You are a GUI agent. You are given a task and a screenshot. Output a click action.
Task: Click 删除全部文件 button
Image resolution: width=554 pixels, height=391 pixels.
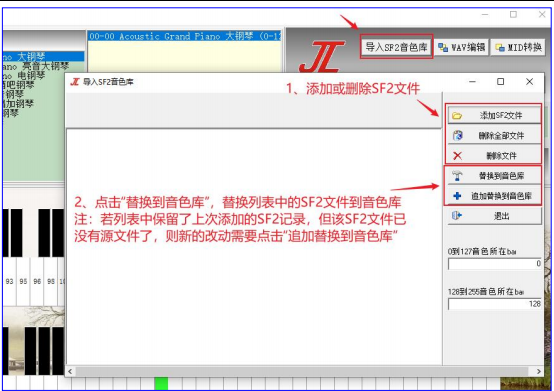tap(494, 135)
